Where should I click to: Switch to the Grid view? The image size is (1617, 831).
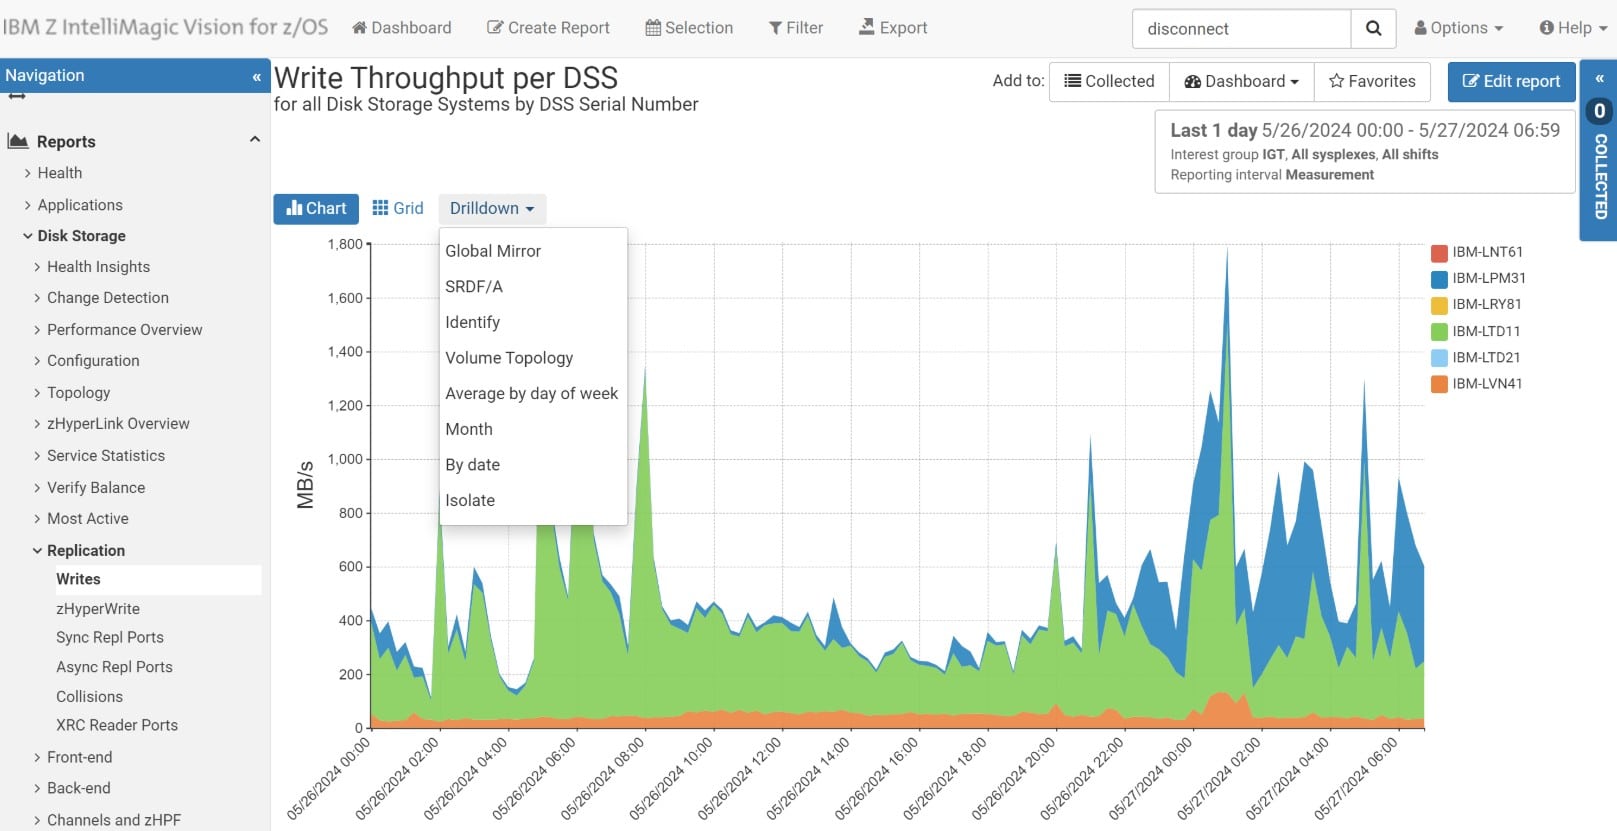[398, 208]
